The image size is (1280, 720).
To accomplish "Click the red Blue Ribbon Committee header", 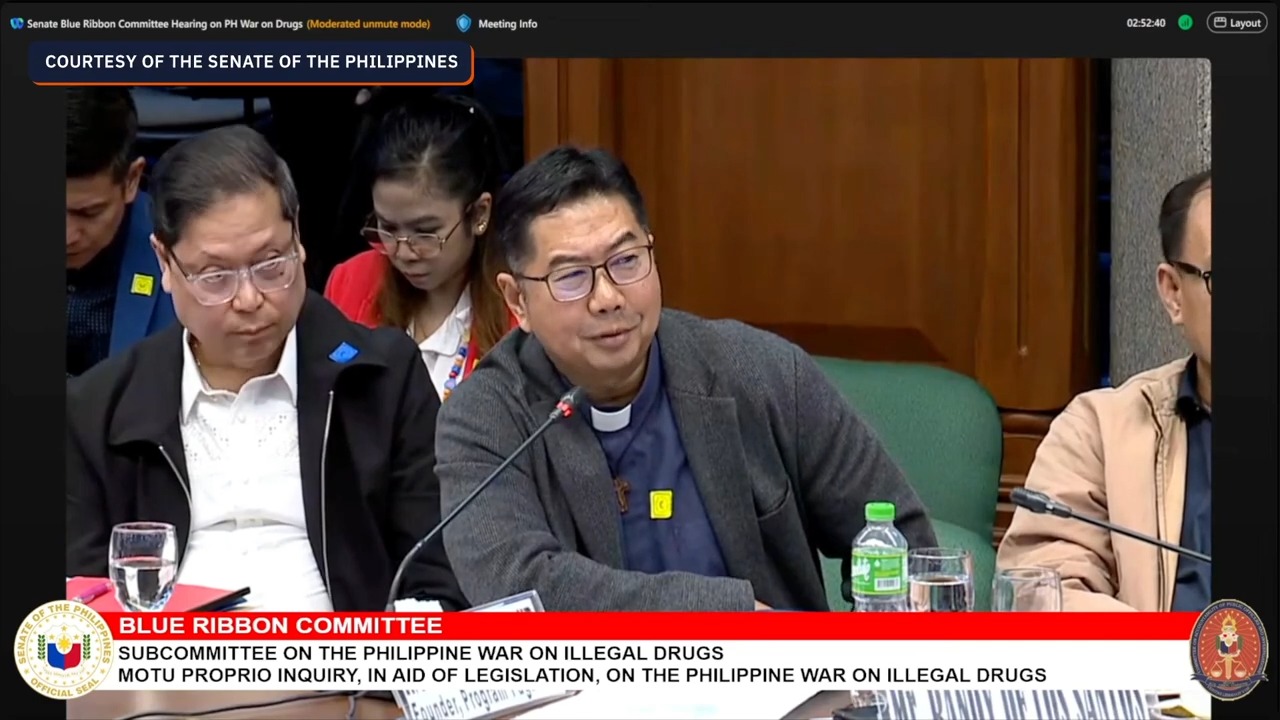I will tap(280, 627).
